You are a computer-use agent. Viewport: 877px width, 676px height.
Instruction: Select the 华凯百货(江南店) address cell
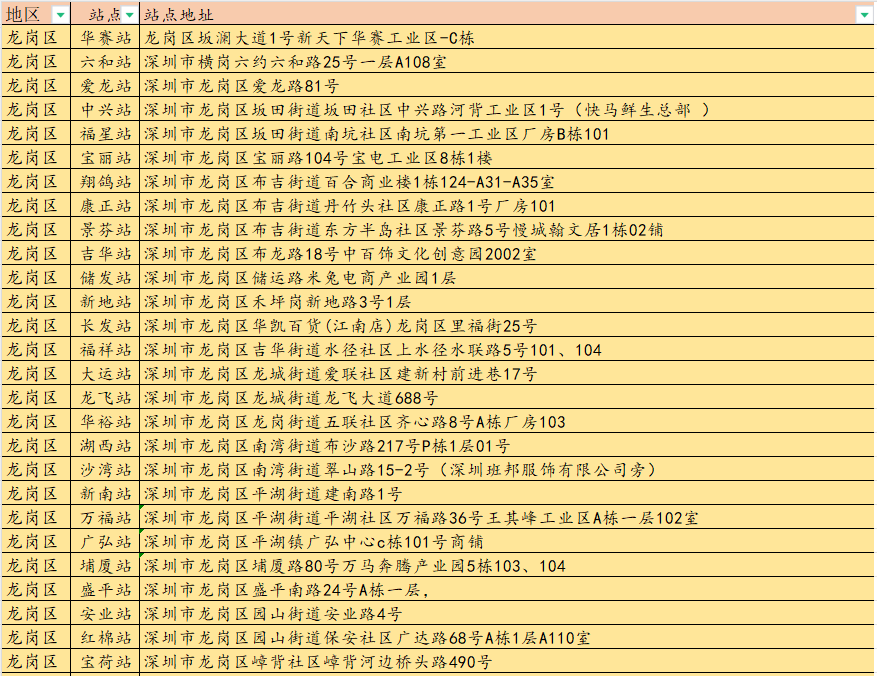point(507,326)
